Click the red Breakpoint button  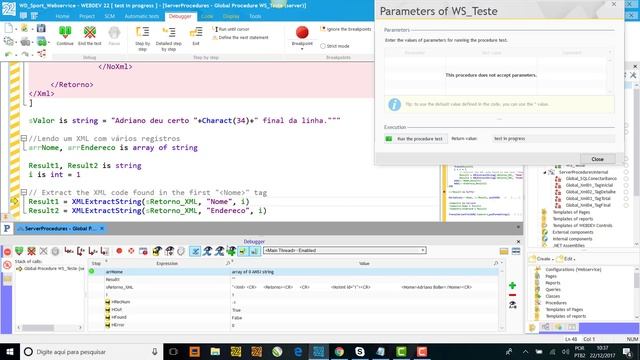(302, 33)
